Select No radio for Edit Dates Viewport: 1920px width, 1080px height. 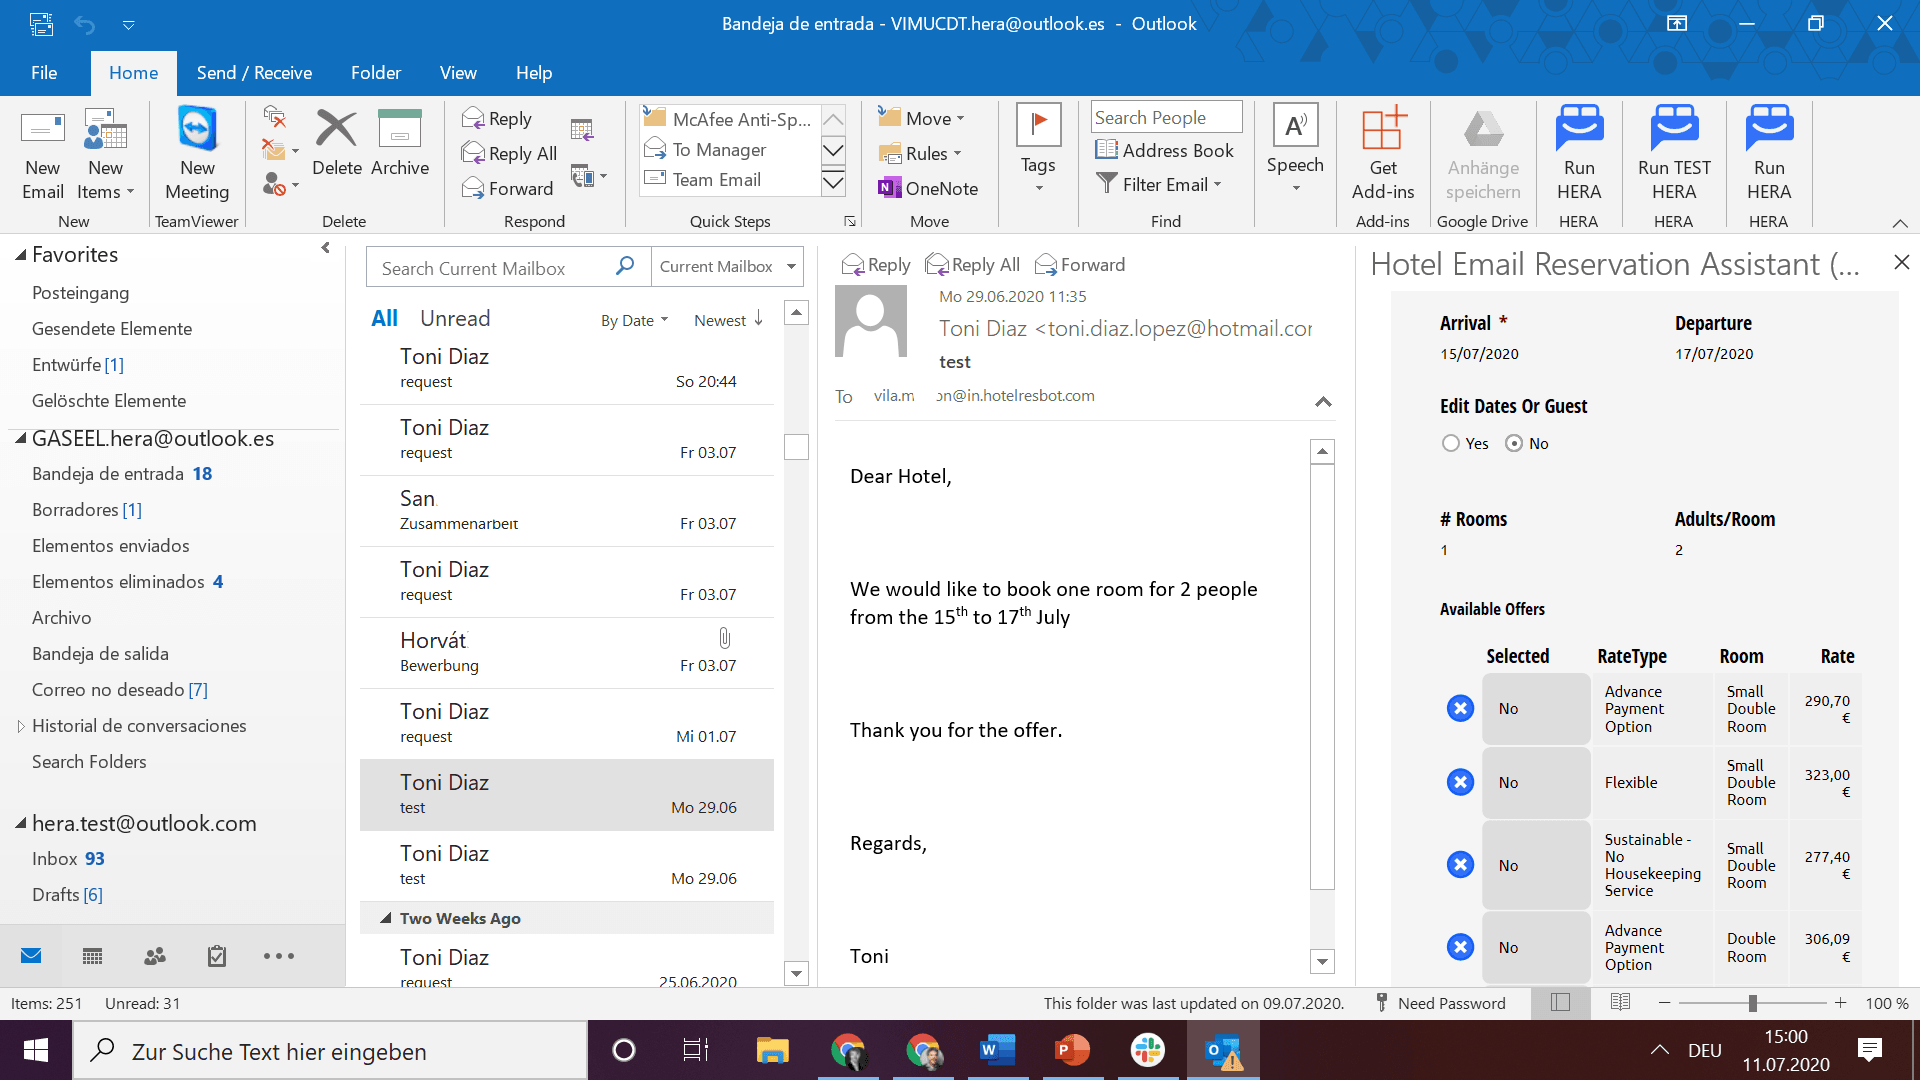(x=1514, y=443)
